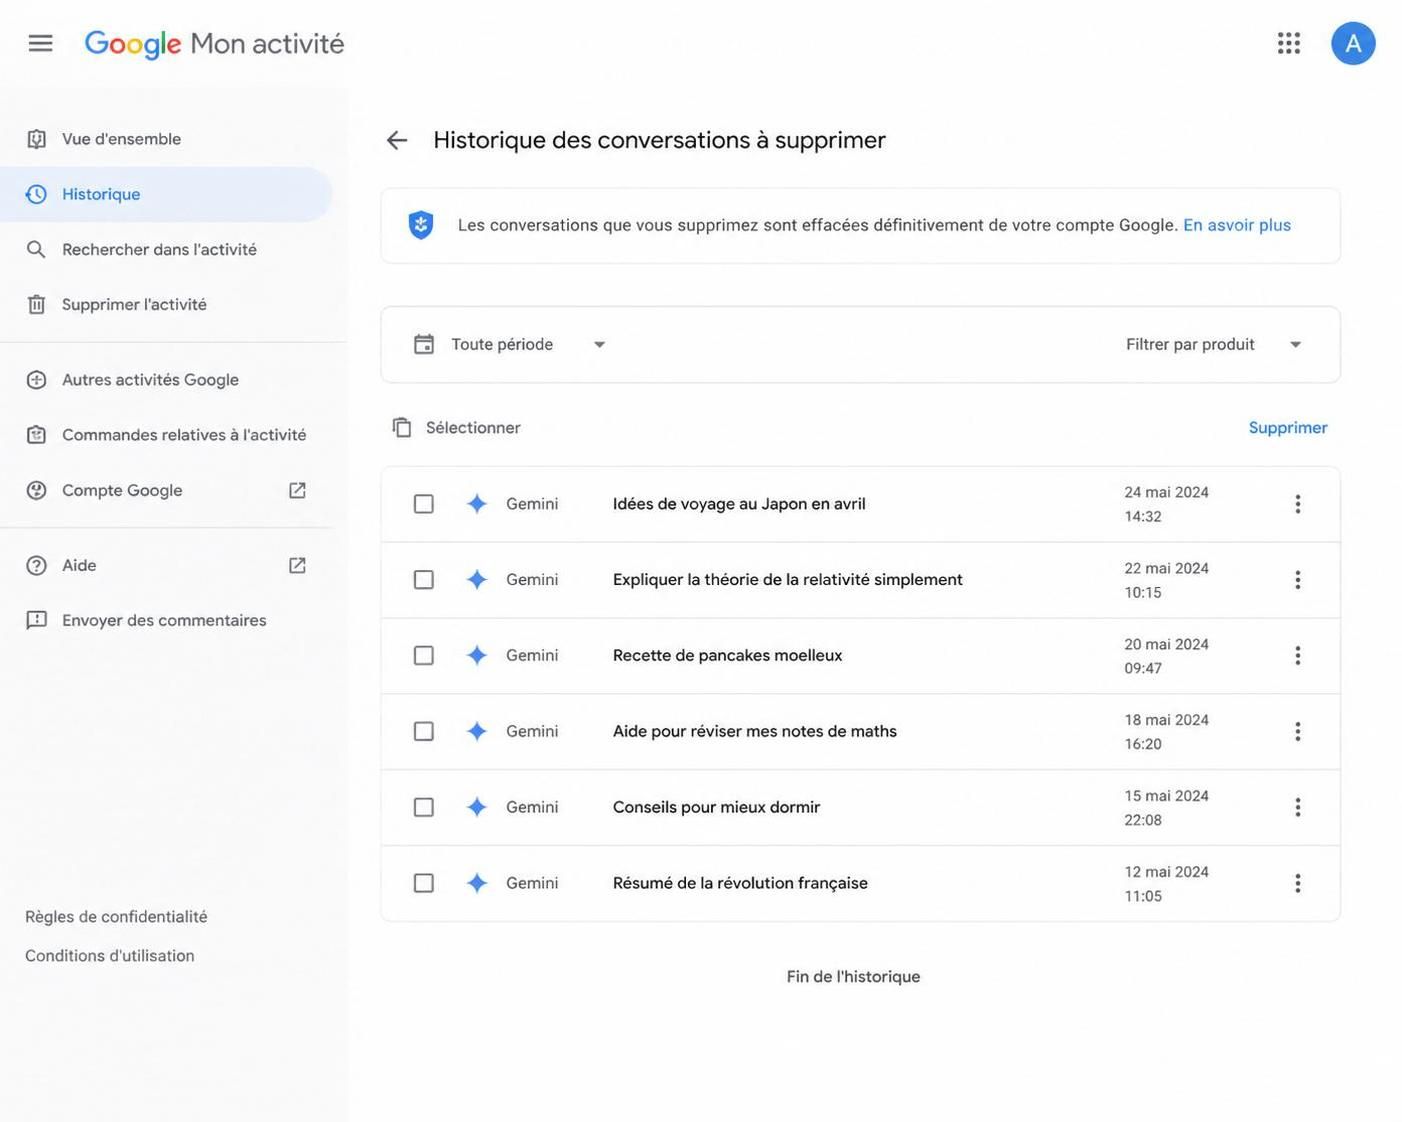The image size is (1402, 1122).
Task: Click the date 20 mai 2024 09:47
Action: 1166,656
